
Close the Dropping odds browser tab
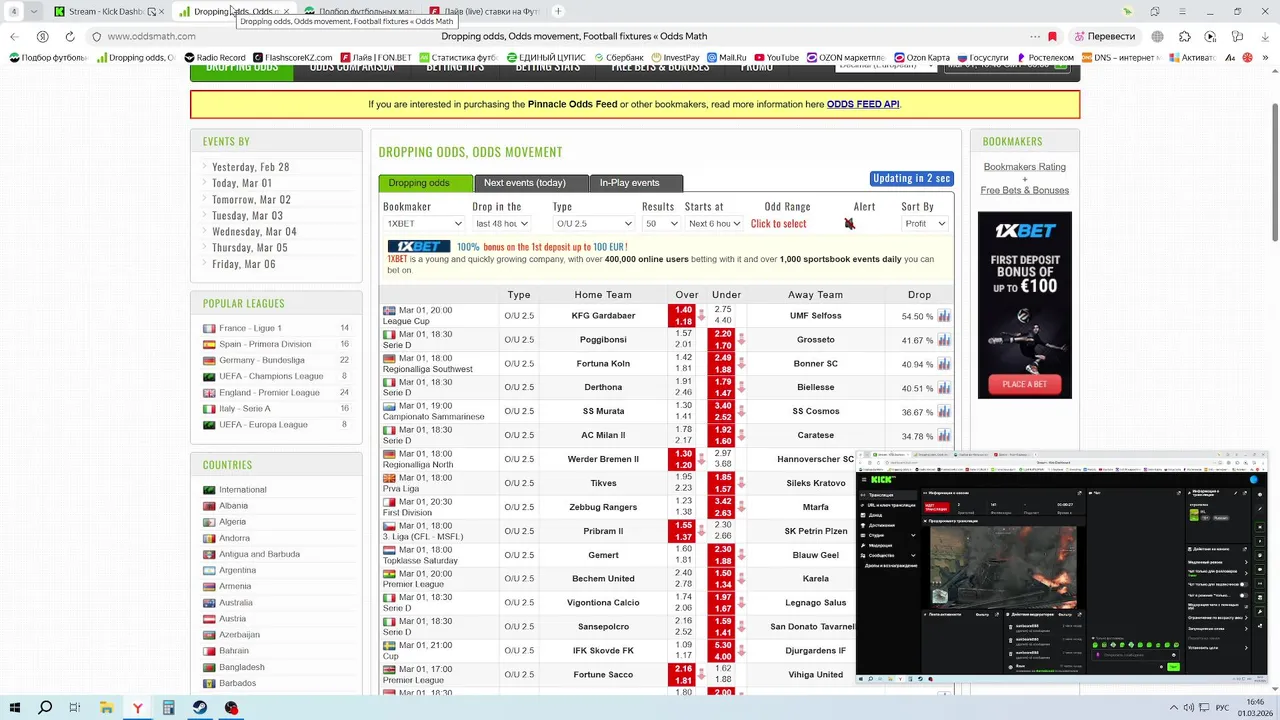point(285,12)
